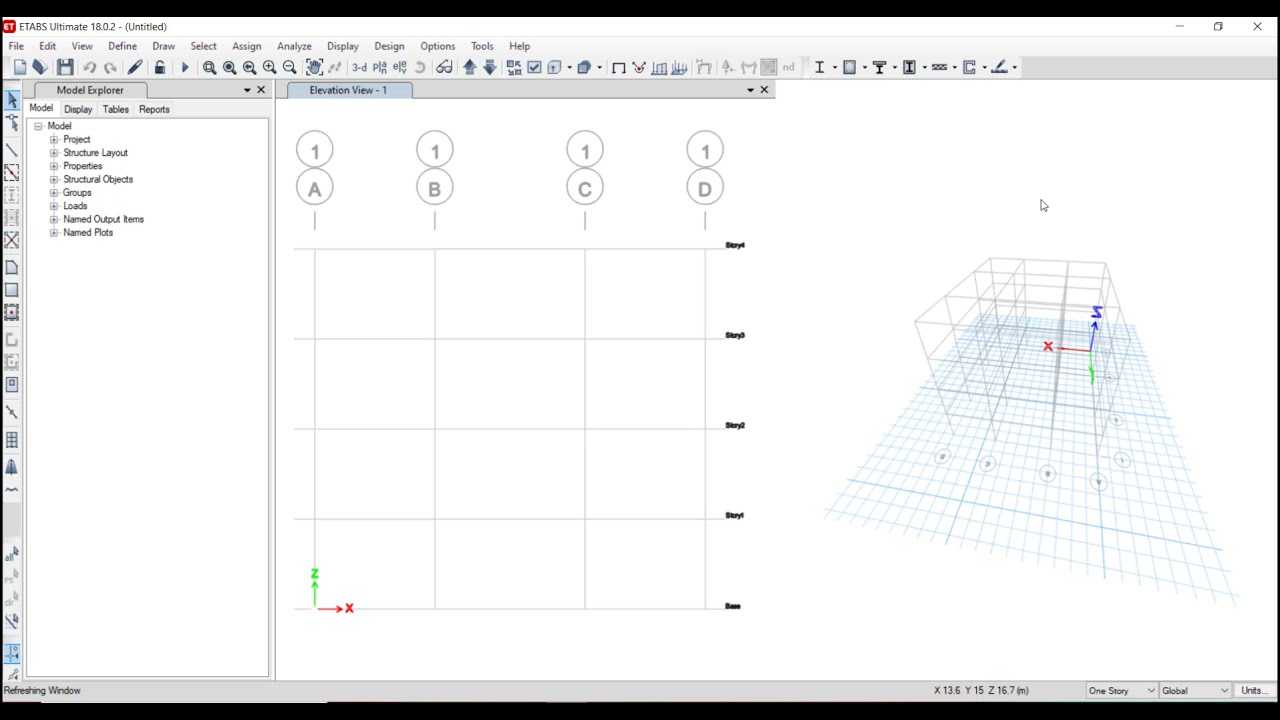Image resolution: width=1280 pixels, height=720 pixels.
Task: Click the Select Object pointer tool
Action: point(12,100)
